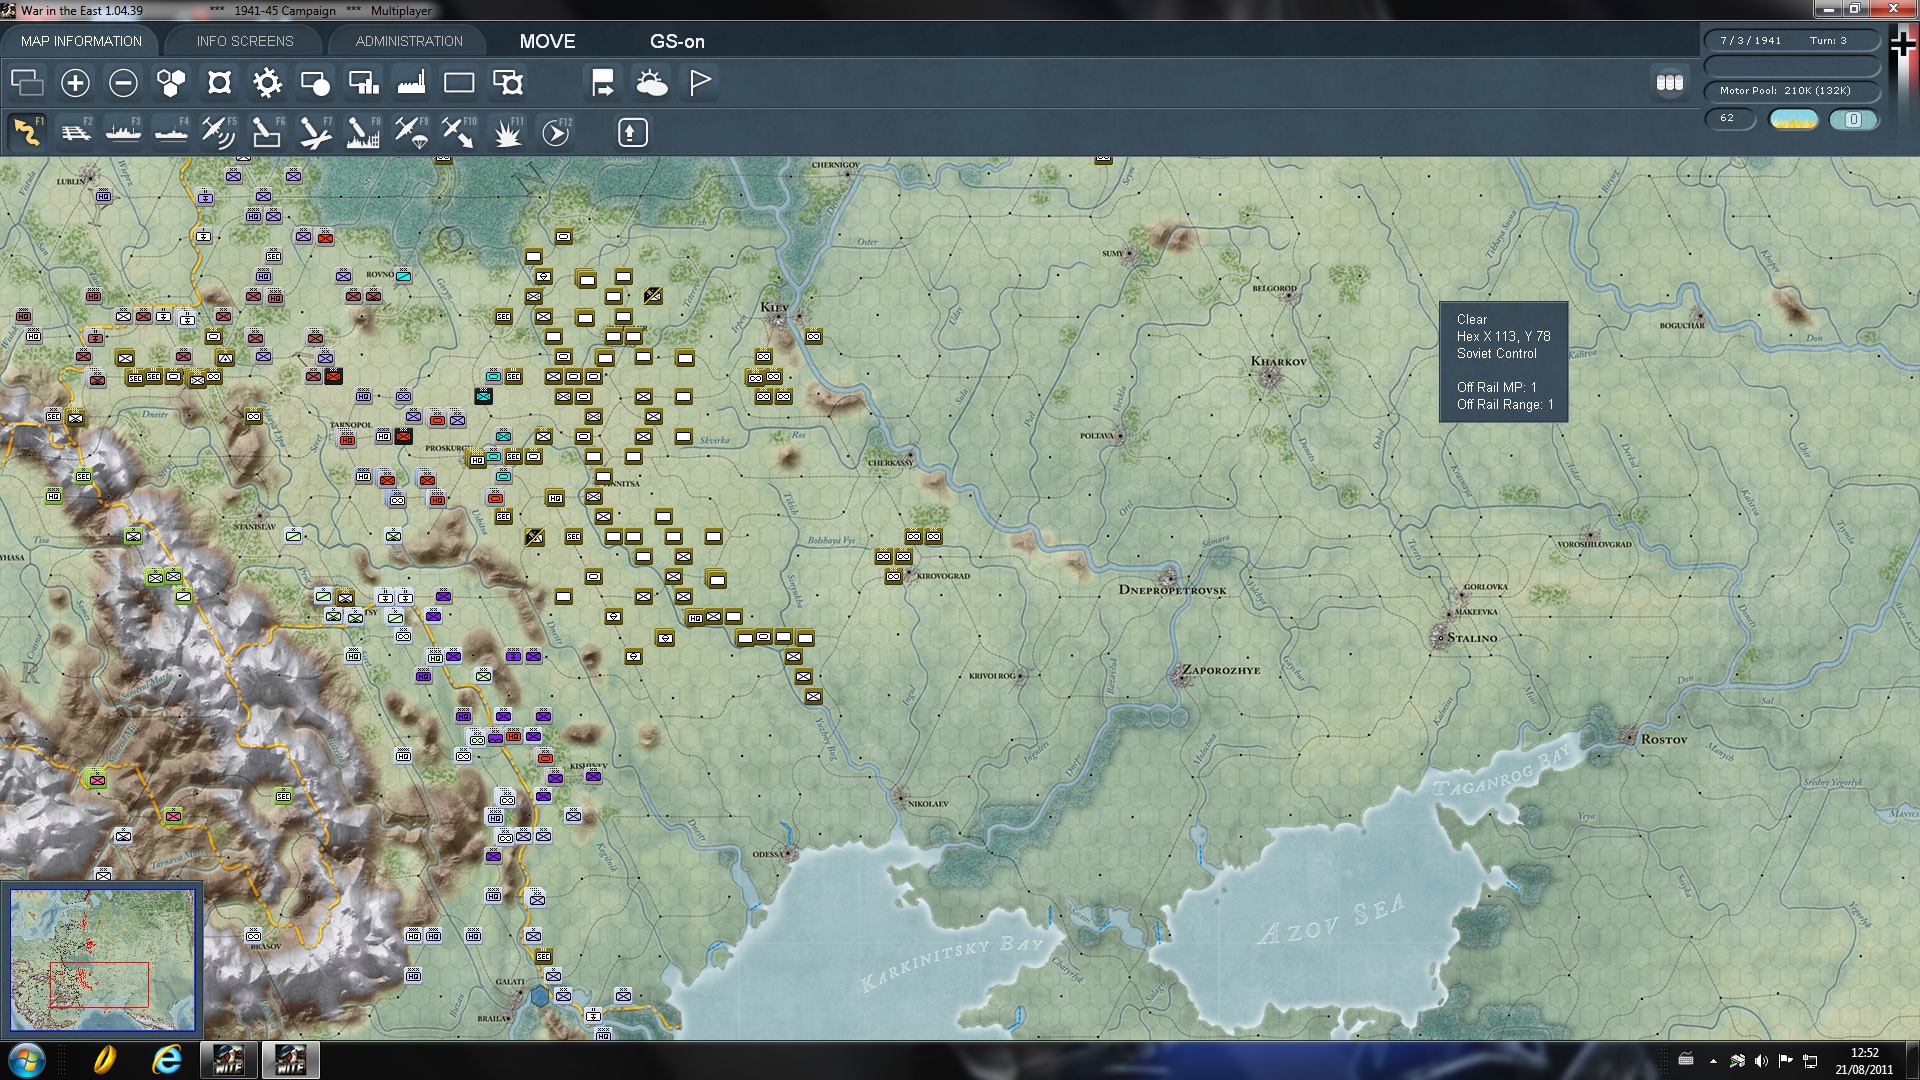Toggle the factory icon in top toolbar

[x=411, y=82]
